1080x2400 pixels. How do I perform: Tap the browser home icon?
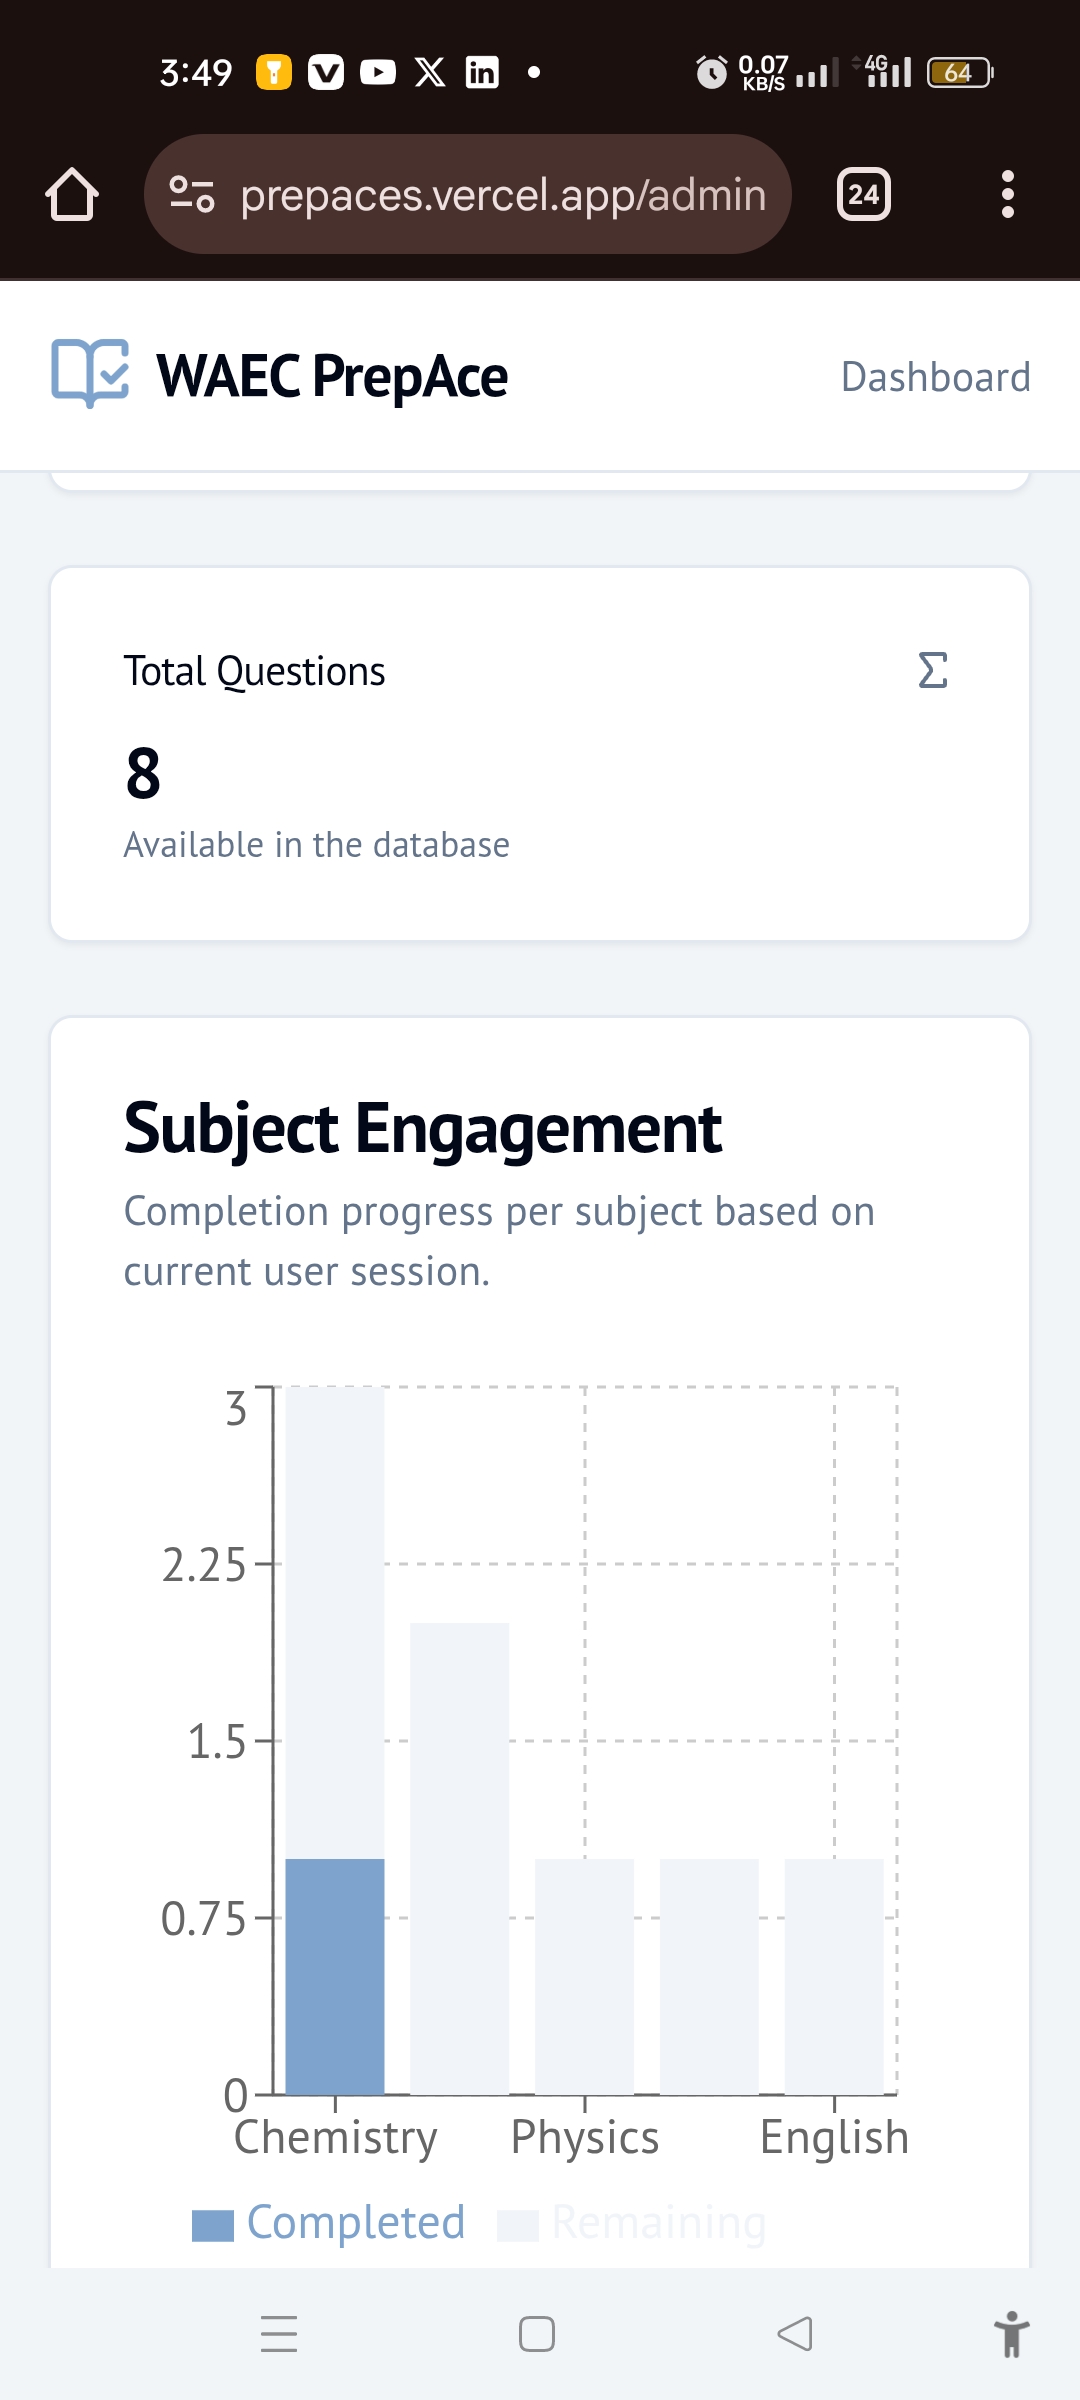pos(72,194)
